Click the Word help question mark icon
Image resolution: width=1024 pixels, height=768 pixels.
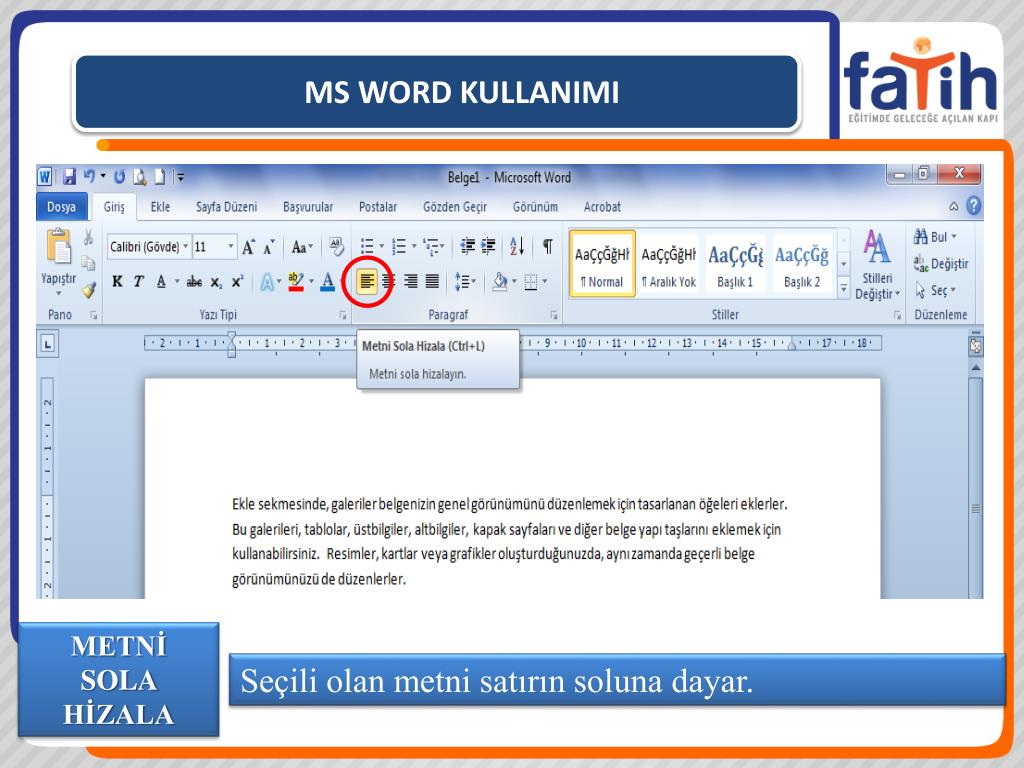[973, 206]
